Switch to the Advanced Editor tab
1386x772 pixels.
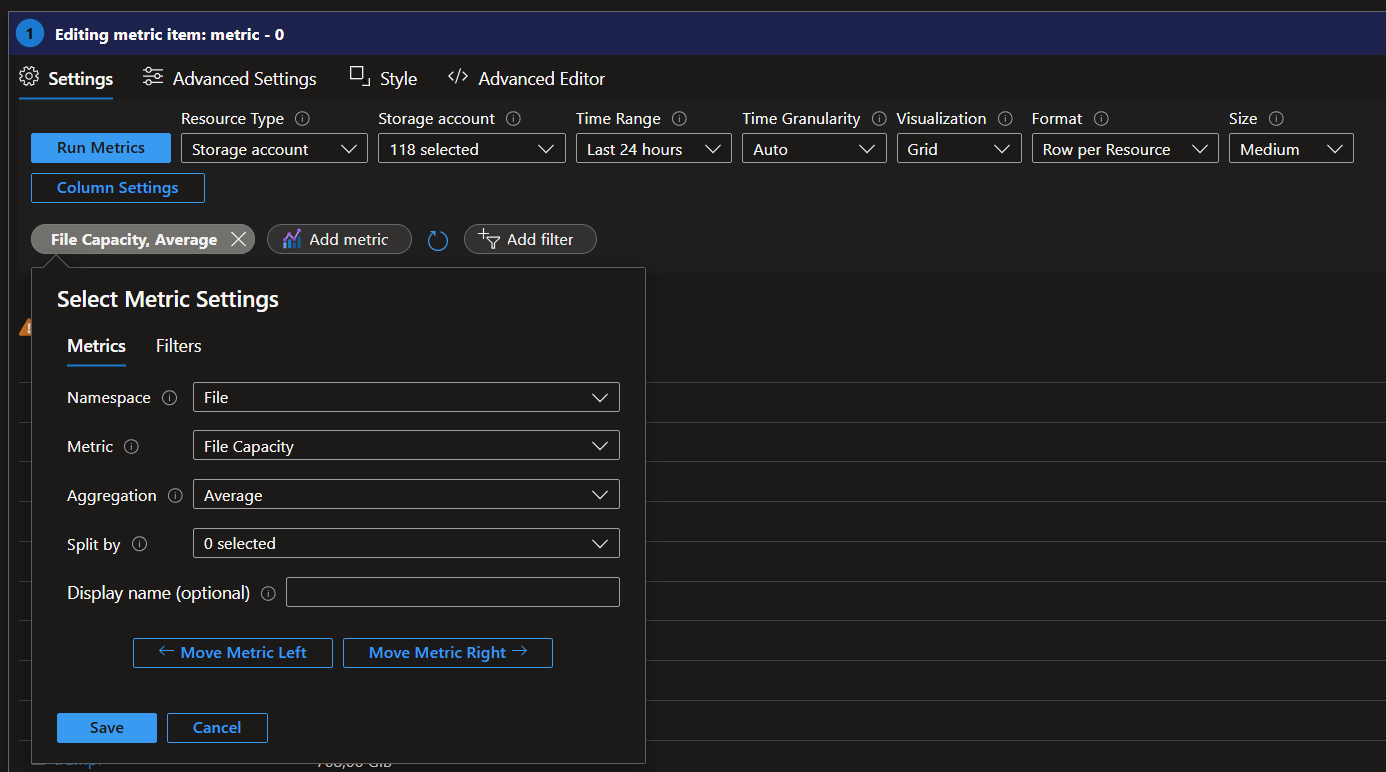tap(526, 78)
